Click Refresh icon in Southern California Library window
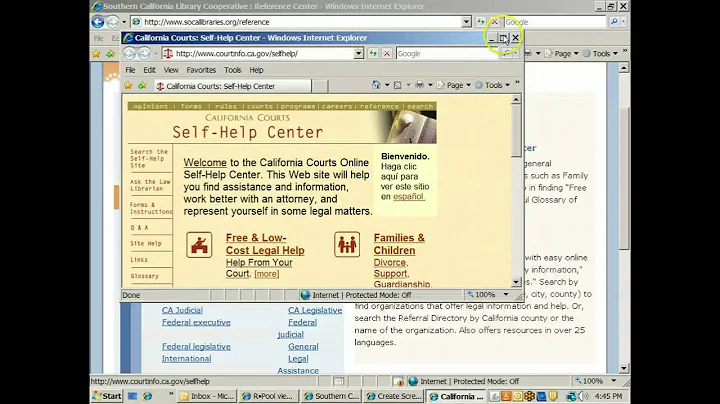720x404 pixels. tap(480, 22)
